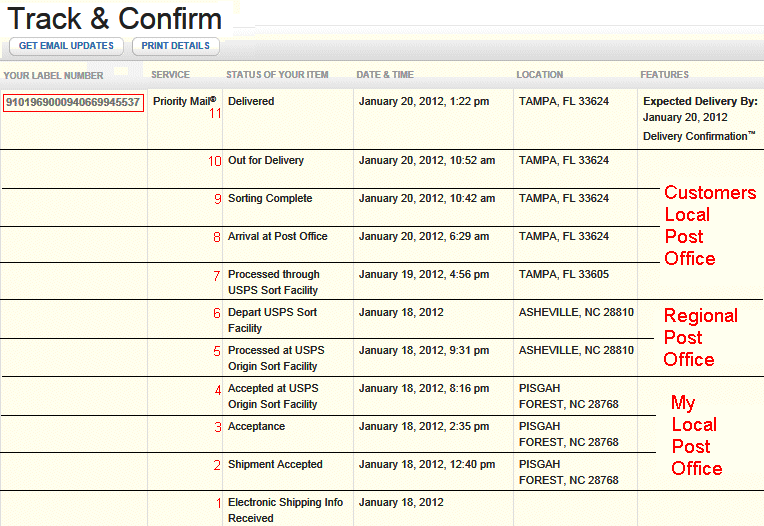Click the January 20, 2012, 10:52 am date
This screenshot has width=764, height=526.
tap(427, 160)
